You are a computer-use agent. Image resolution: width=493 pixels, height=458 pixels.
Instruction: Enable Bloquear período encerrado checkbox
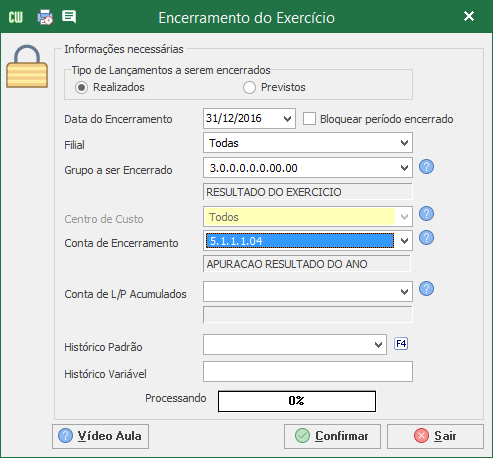tap(309, 119)
